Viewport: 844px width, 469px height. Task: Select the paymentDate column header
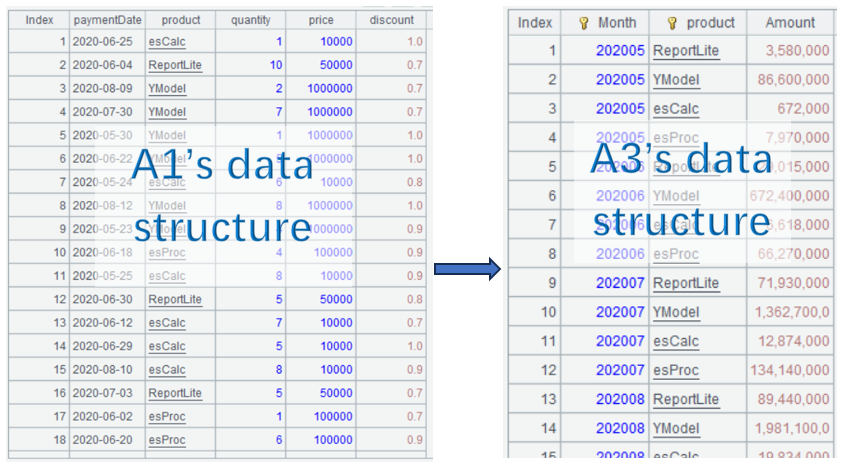pos(107,20)
